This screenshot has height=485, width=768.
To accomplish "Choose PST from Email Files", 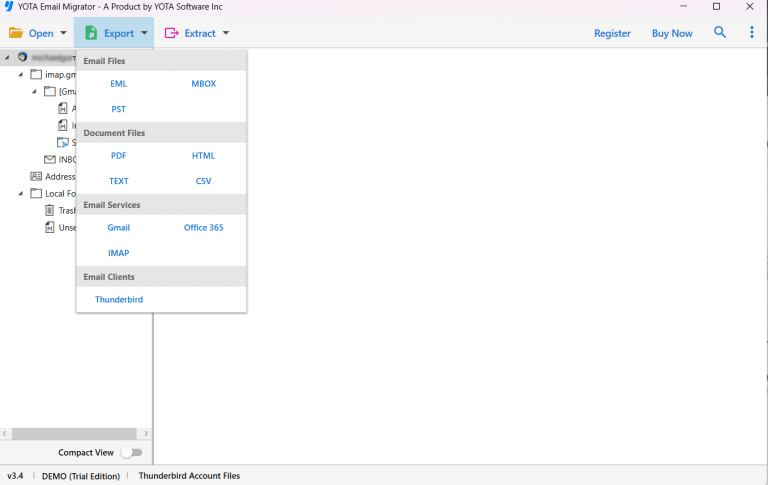I will [118, 109].
